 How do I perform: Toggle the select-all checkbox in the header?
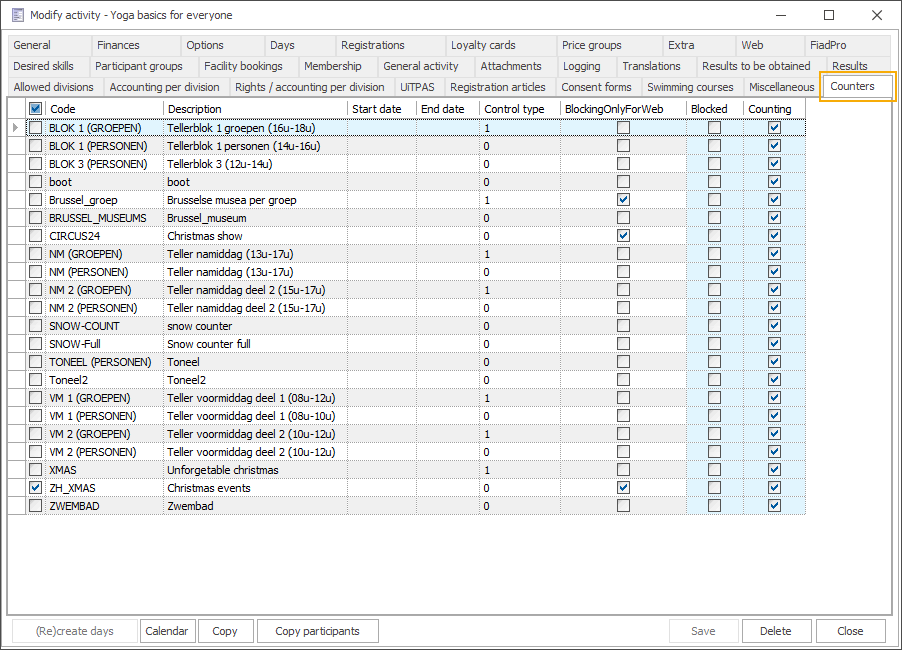[x=36, y=109]
